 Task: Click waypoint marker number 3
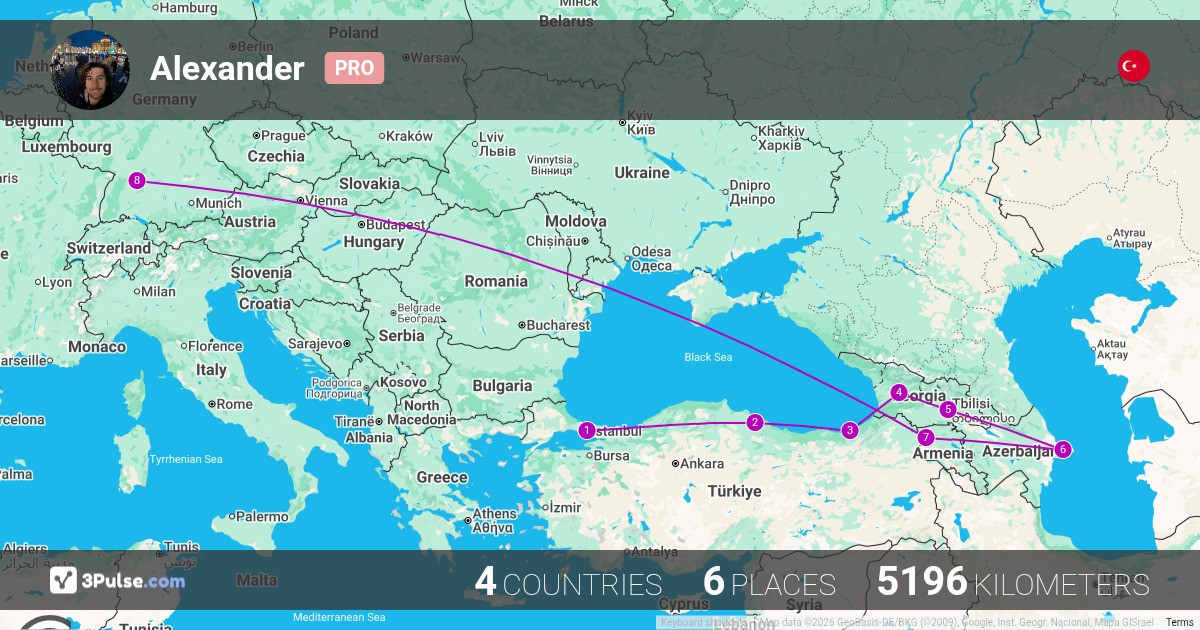[849, 431]
